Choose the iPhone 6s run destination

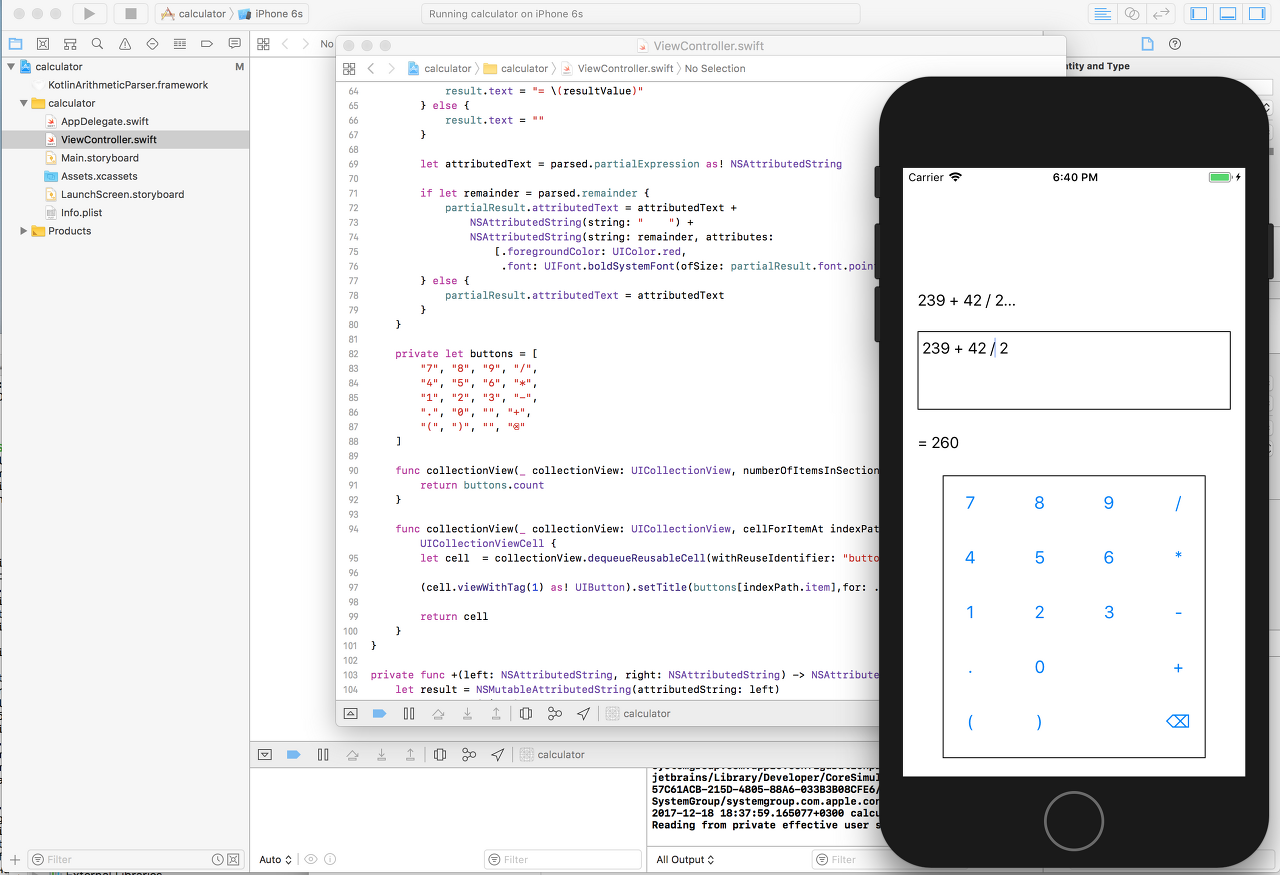(271, 14)
